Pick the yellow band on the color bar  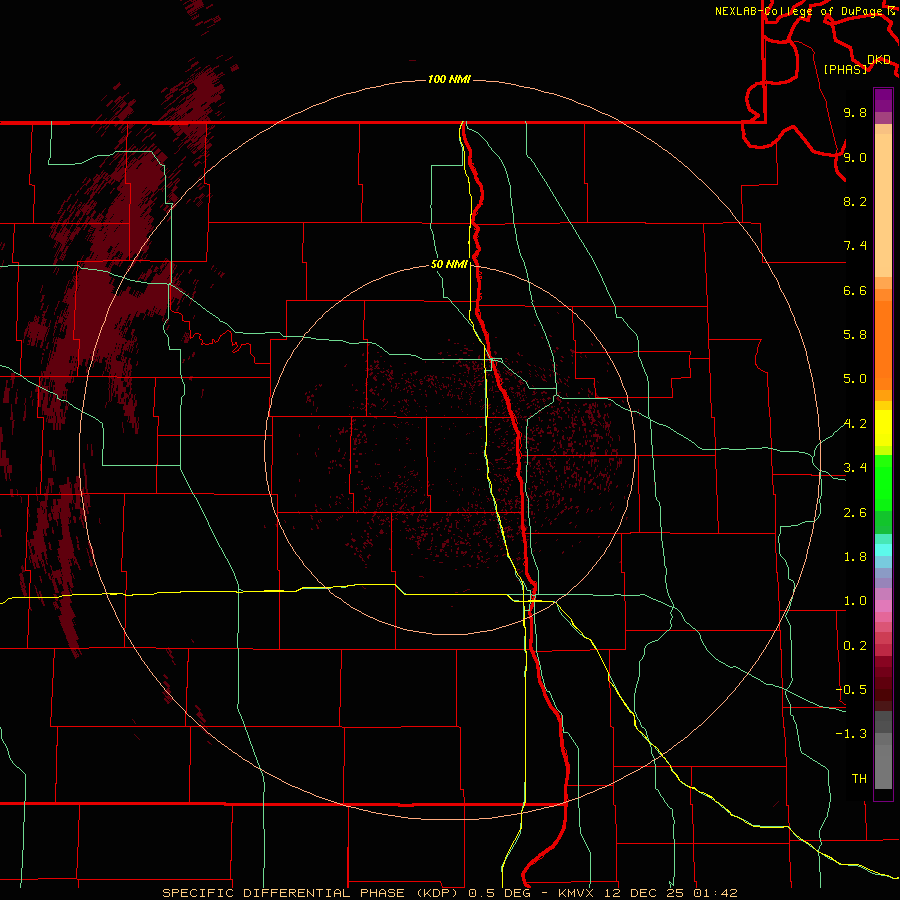tap(883, 428)
